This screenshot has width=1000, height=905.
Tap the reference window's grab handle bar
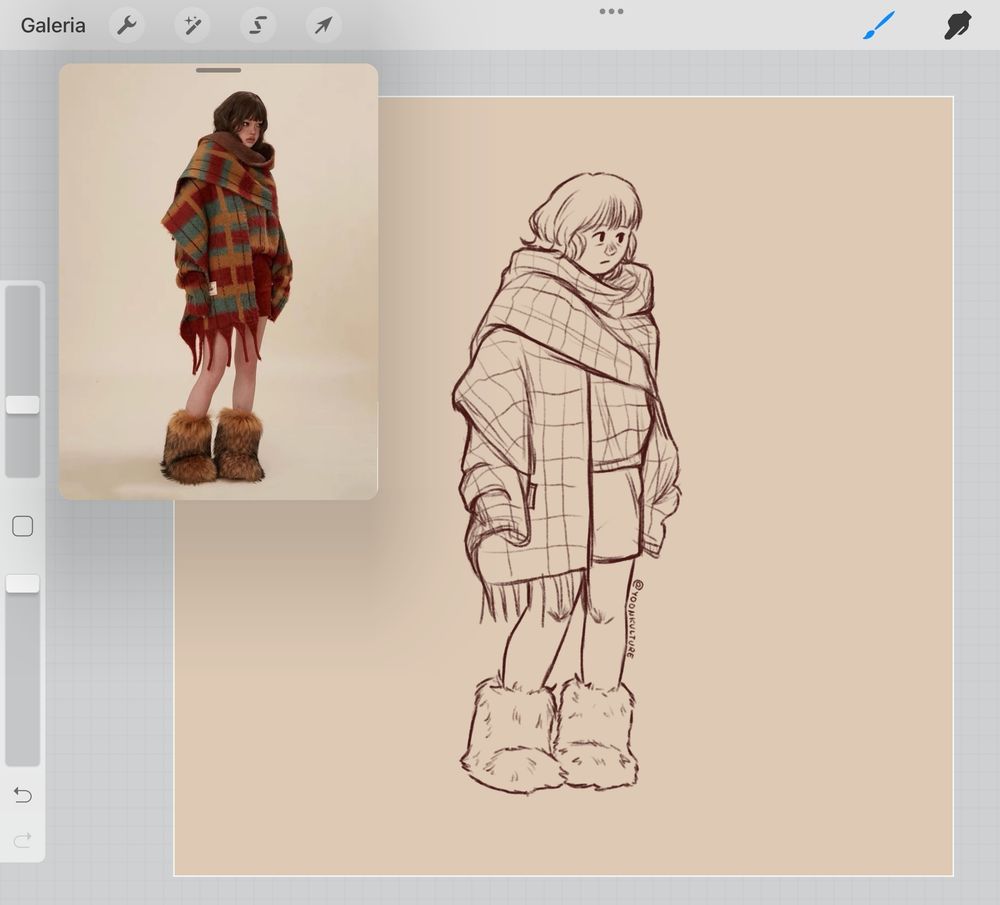click(218, 70)
